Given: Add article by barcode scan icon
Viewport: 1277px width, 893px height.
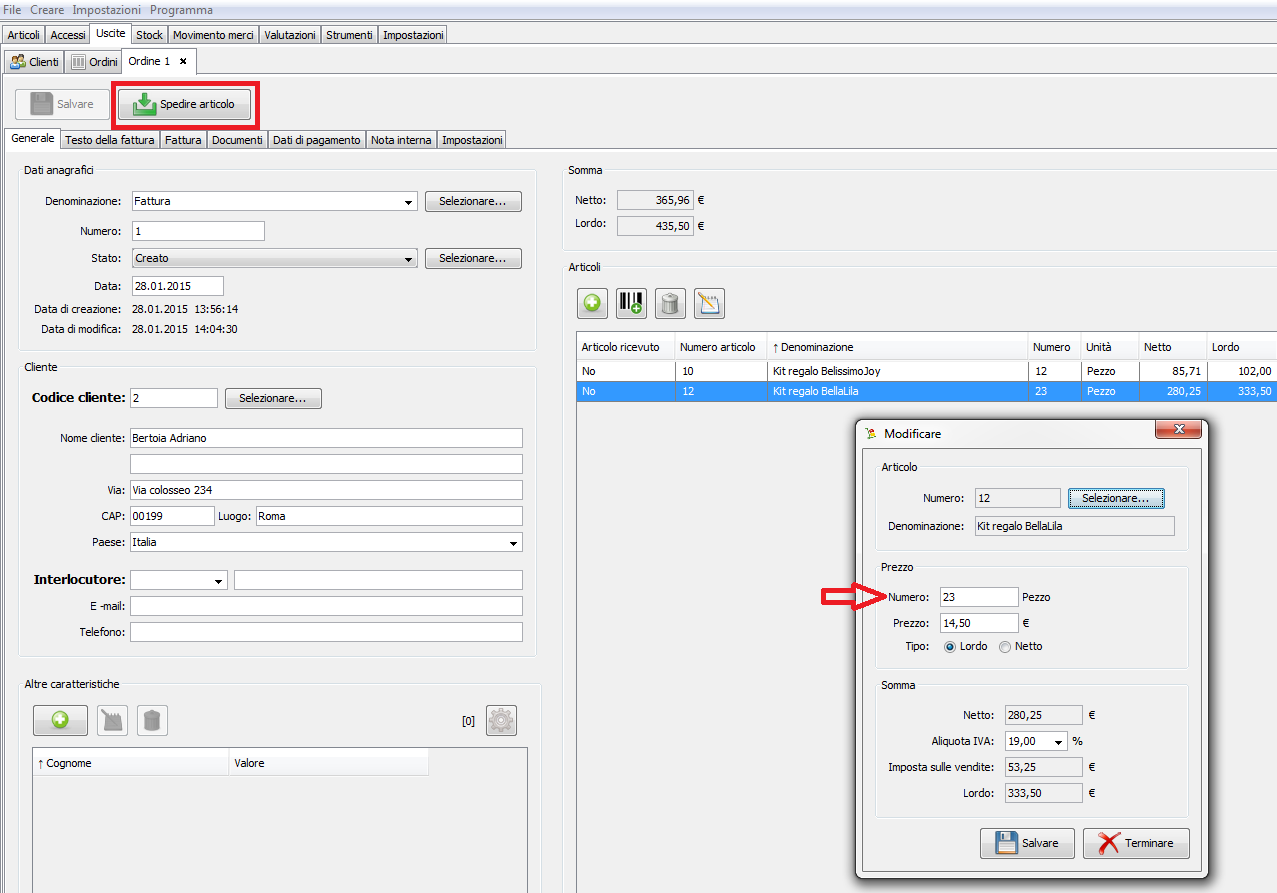Looking at the screenshot, I should coord(631,304).
